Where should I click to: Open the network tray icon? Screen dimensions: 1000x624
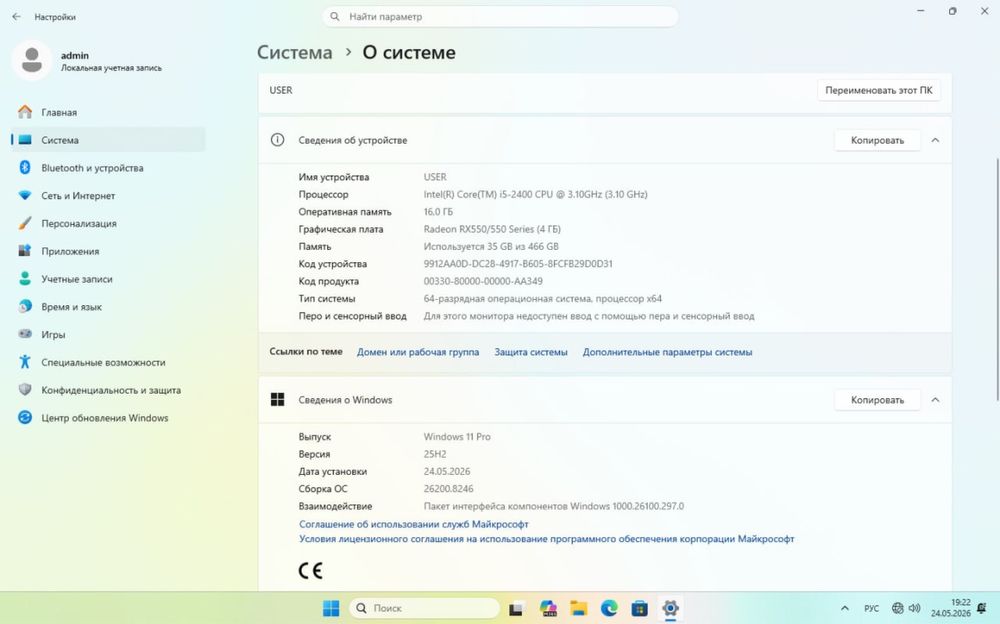coord(897,608)
